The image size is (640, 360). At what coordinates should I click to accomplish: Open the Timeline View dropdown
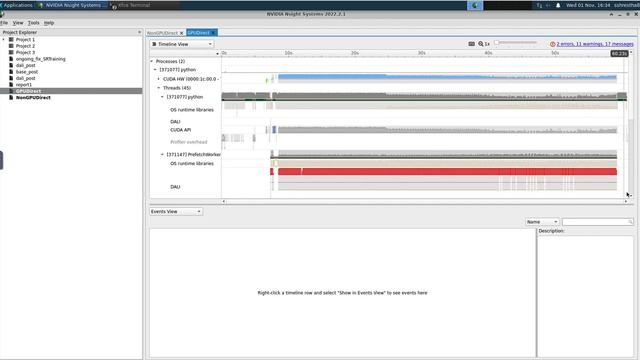[x=182, y=44]
